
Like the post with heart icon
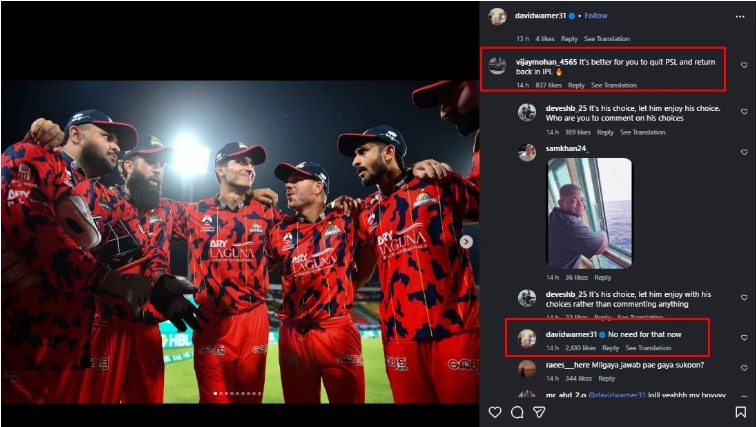coord(495,412)
